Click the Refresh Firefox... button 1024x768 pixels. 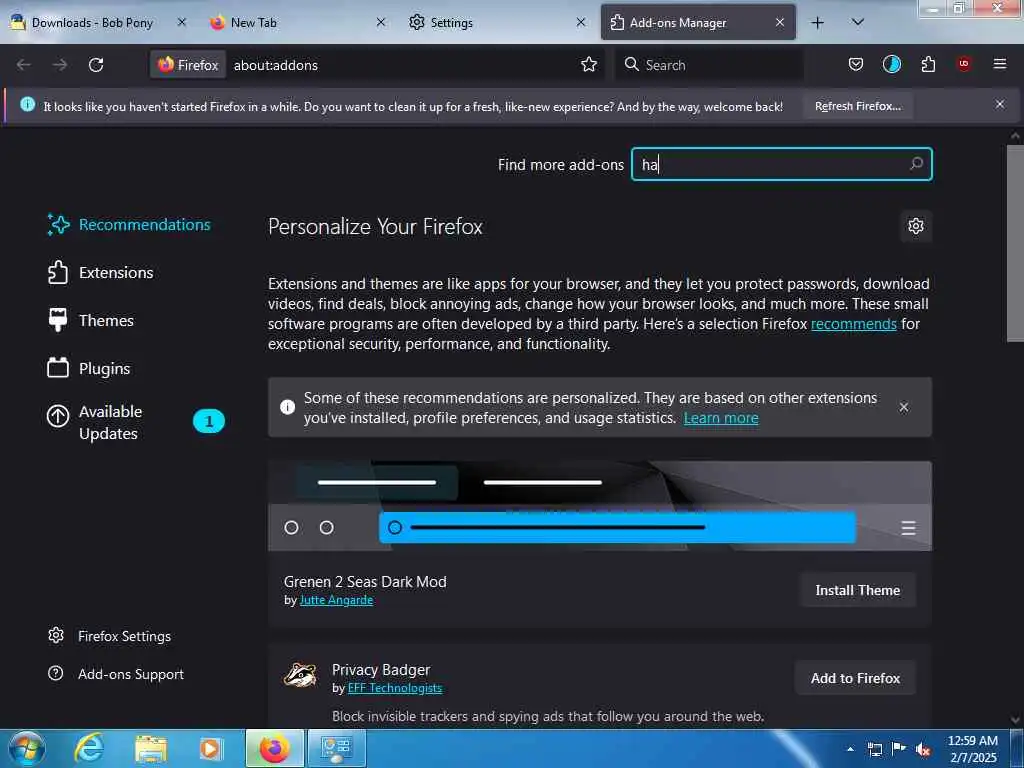coord(857,106)
